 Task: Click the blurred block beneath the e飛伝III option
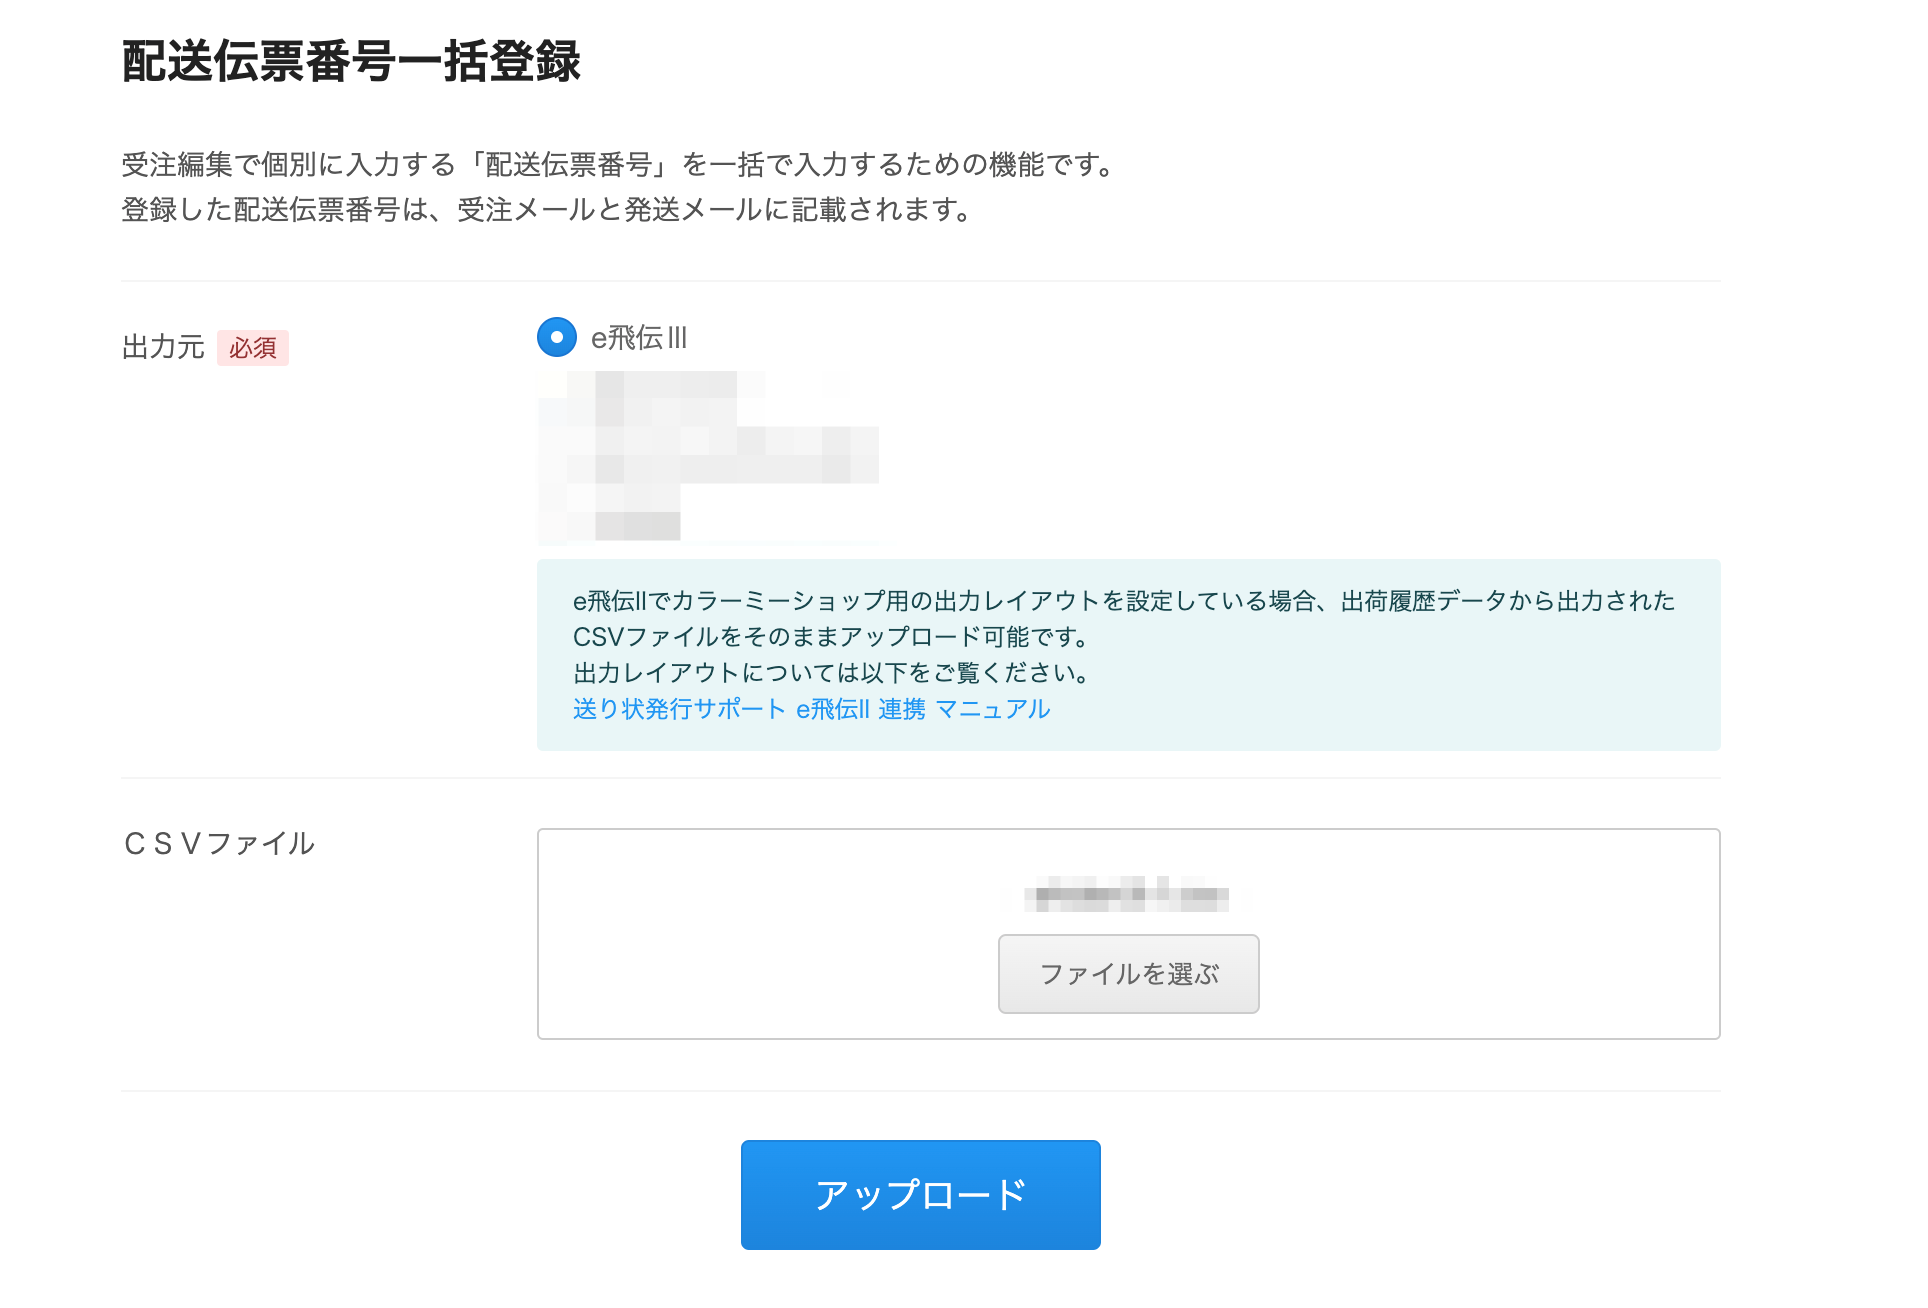point(707,456)
